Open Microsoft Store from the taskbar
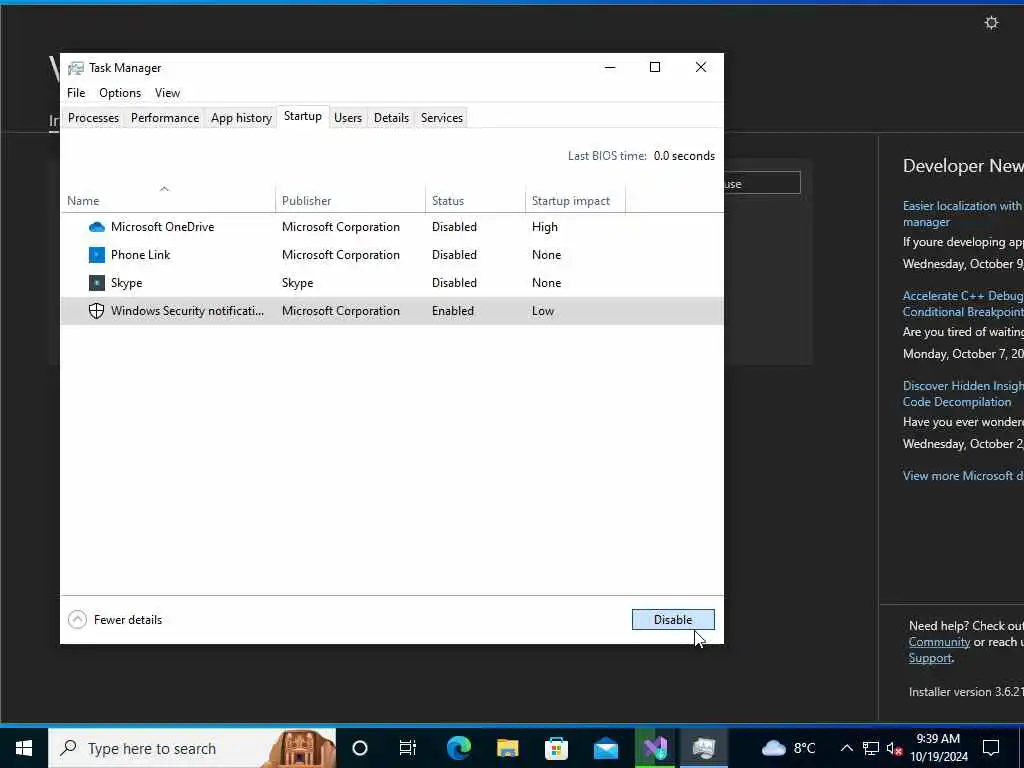The height and width of the screenshot is (768, 1024). [556, 748]
